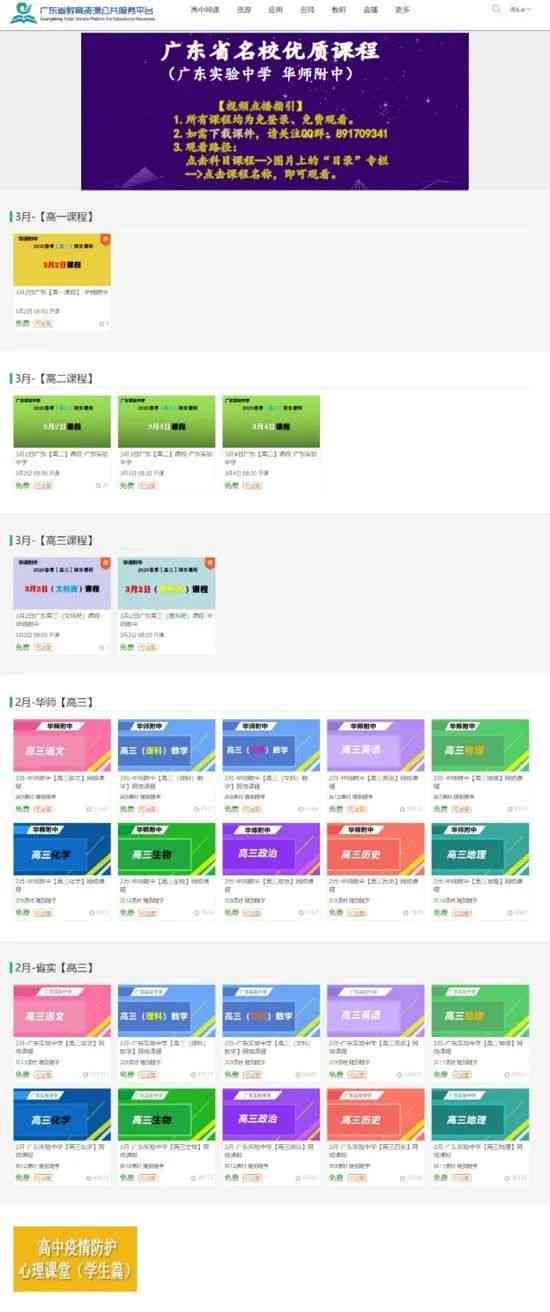Screen dimensions: 550x1312
Task: Select the 高中网课 navigation tab
Action: pyautogui.click(x=205, y=9)
